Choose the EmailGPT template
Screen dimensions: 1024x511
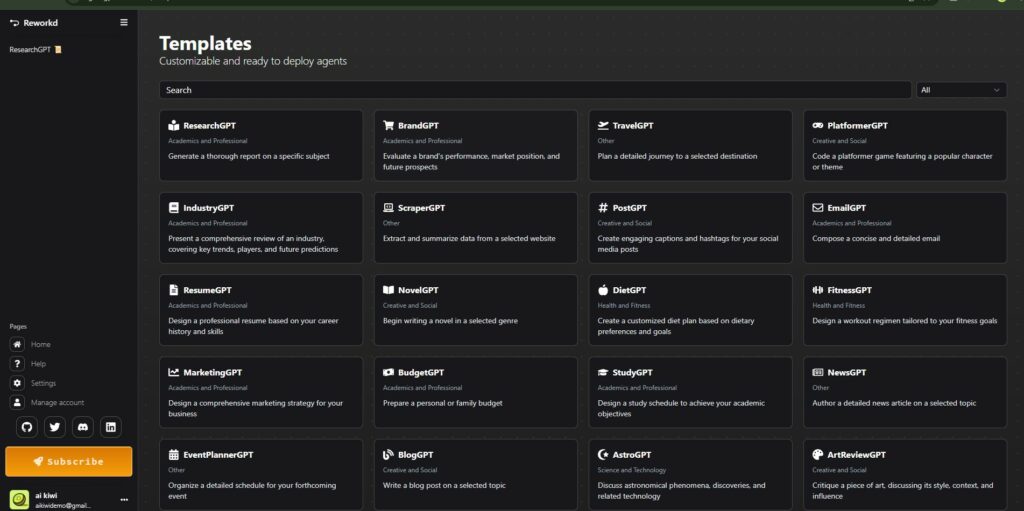coord(904,228)
